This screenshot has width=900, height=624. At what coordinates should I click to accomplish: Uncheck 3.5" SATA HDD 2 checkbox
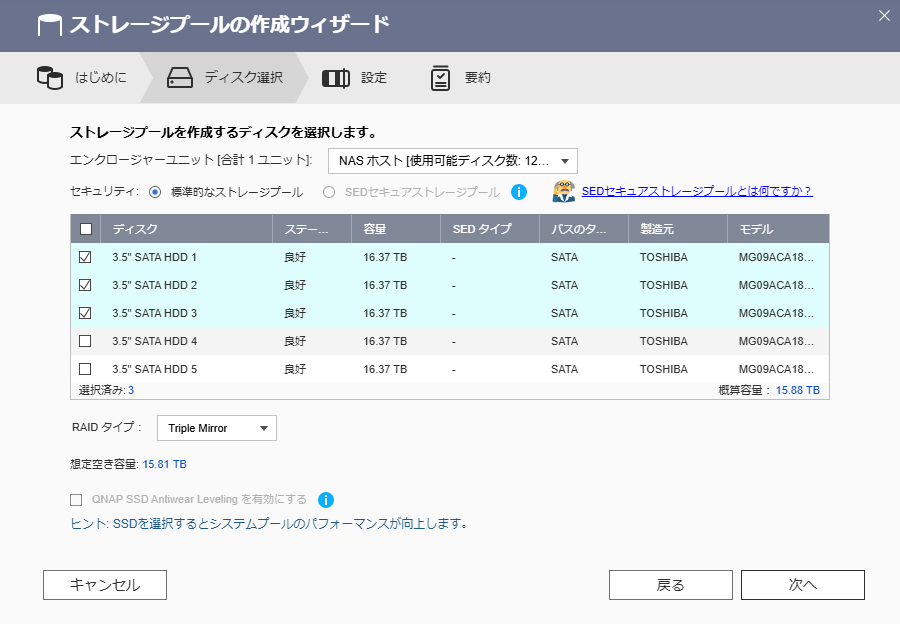(85, 285)
